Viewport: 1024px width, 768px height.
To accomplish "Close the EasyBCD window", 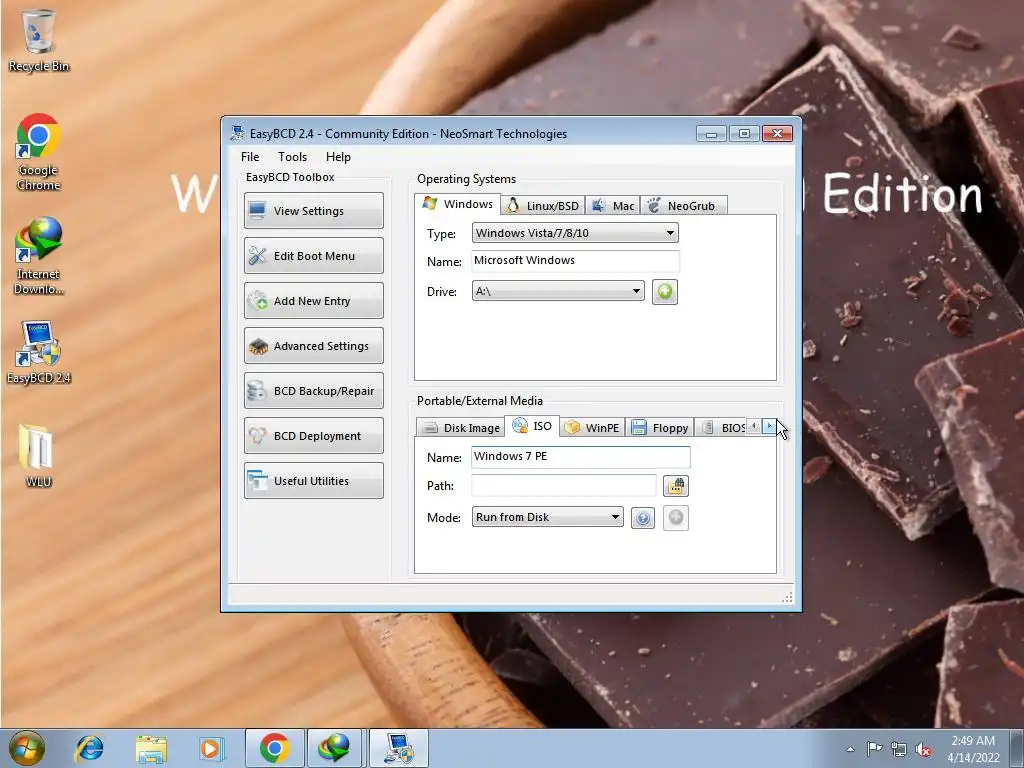I will [777, 133].
